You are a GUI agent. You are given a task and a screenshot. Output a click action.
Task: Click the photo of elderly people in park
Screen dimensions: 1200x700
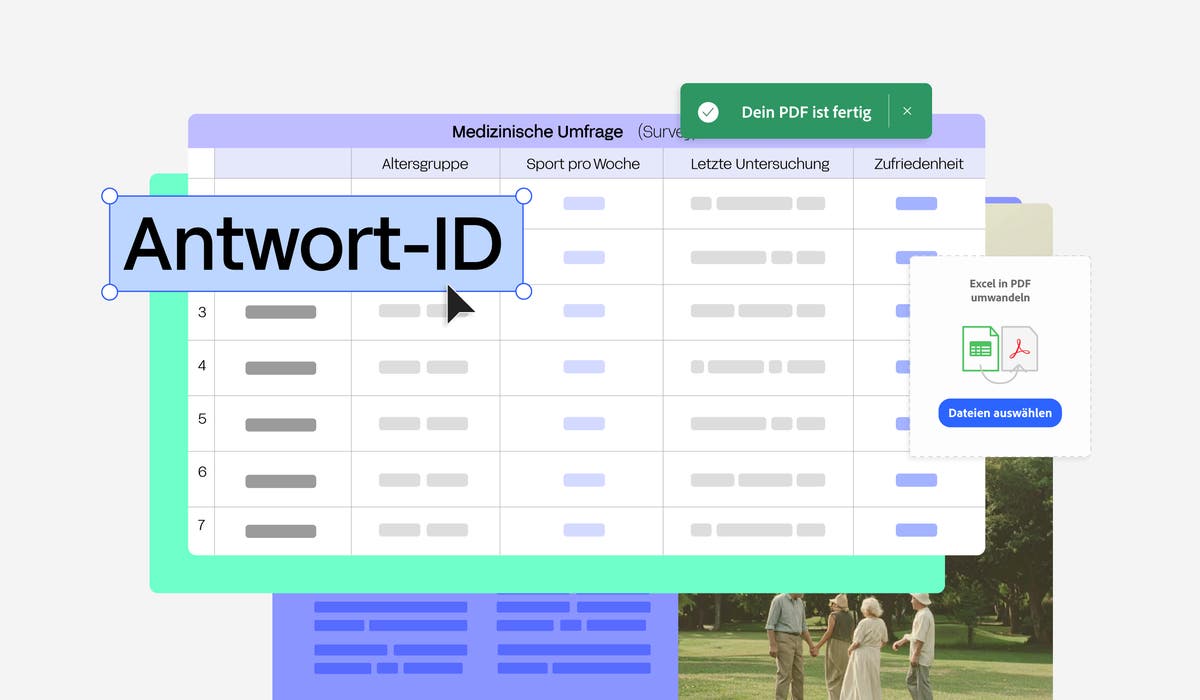(865, 628)
